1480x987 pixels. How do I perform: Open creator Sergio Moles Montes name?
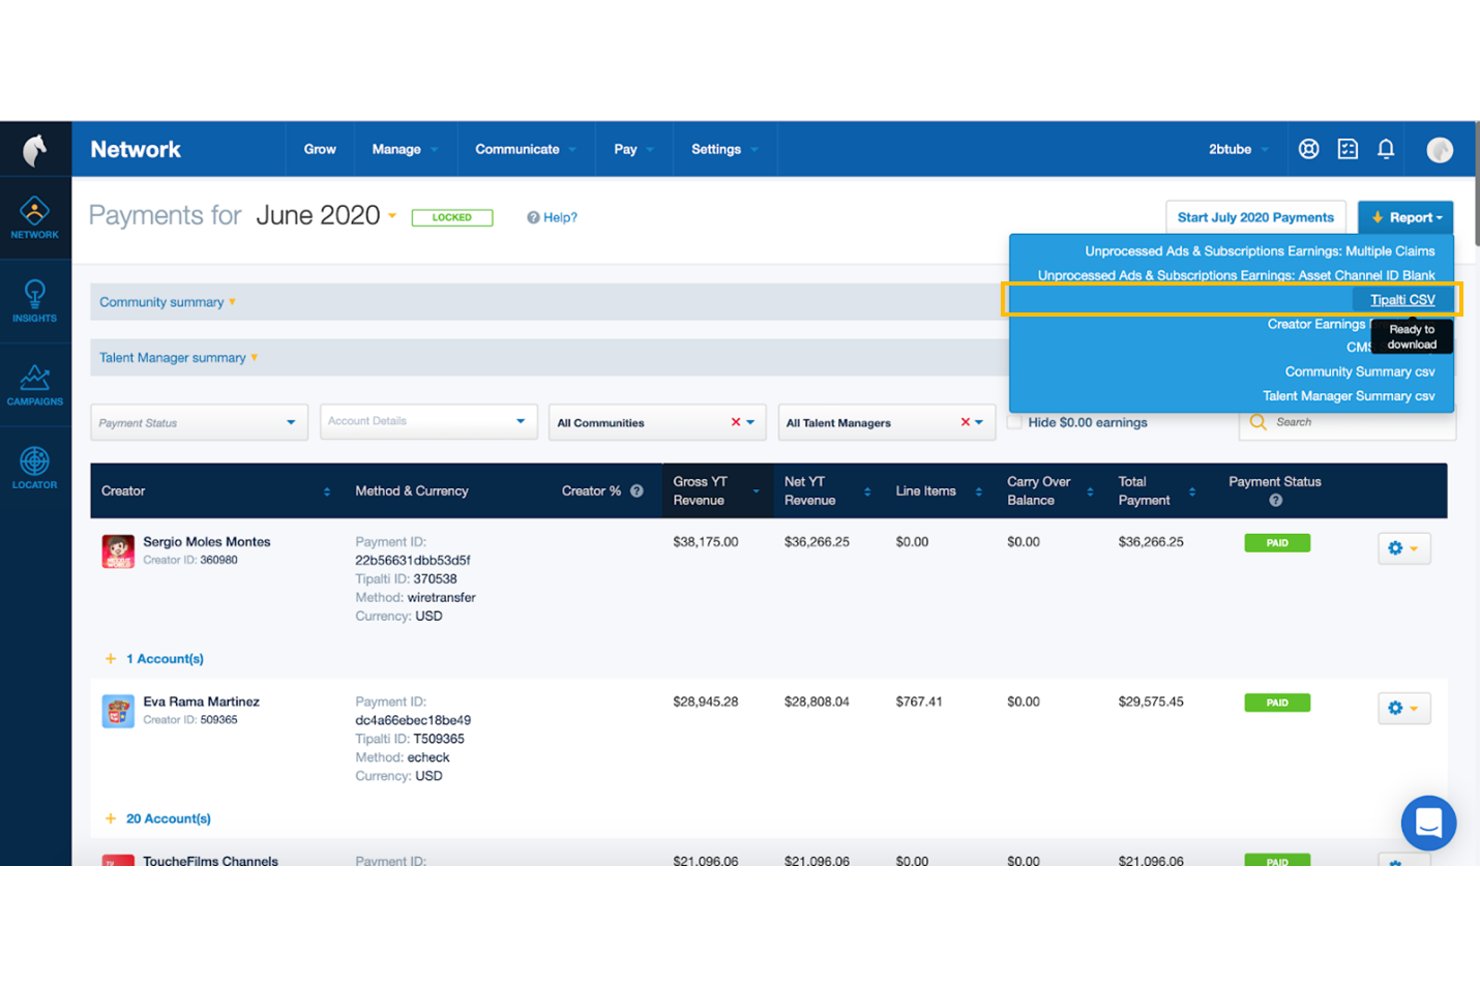click(207, 542)
